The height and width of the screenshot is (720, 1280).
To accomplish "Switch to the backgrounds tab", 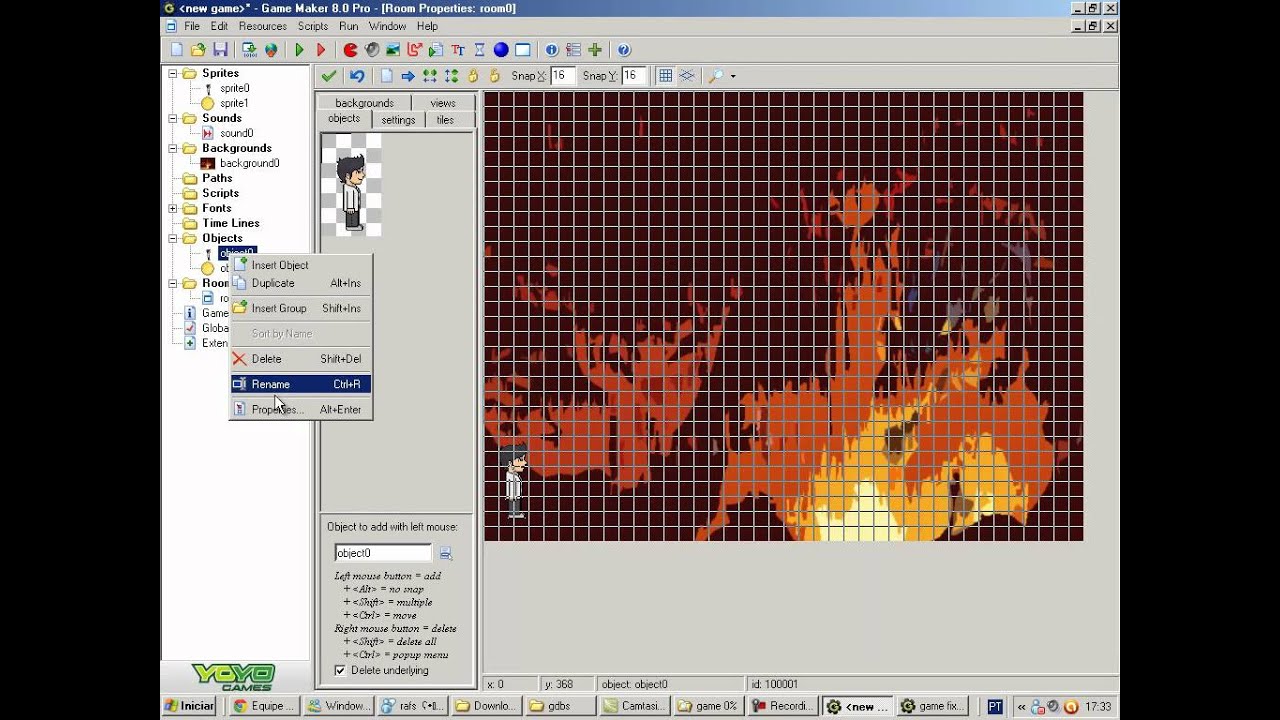I will [x=364, y=103].
